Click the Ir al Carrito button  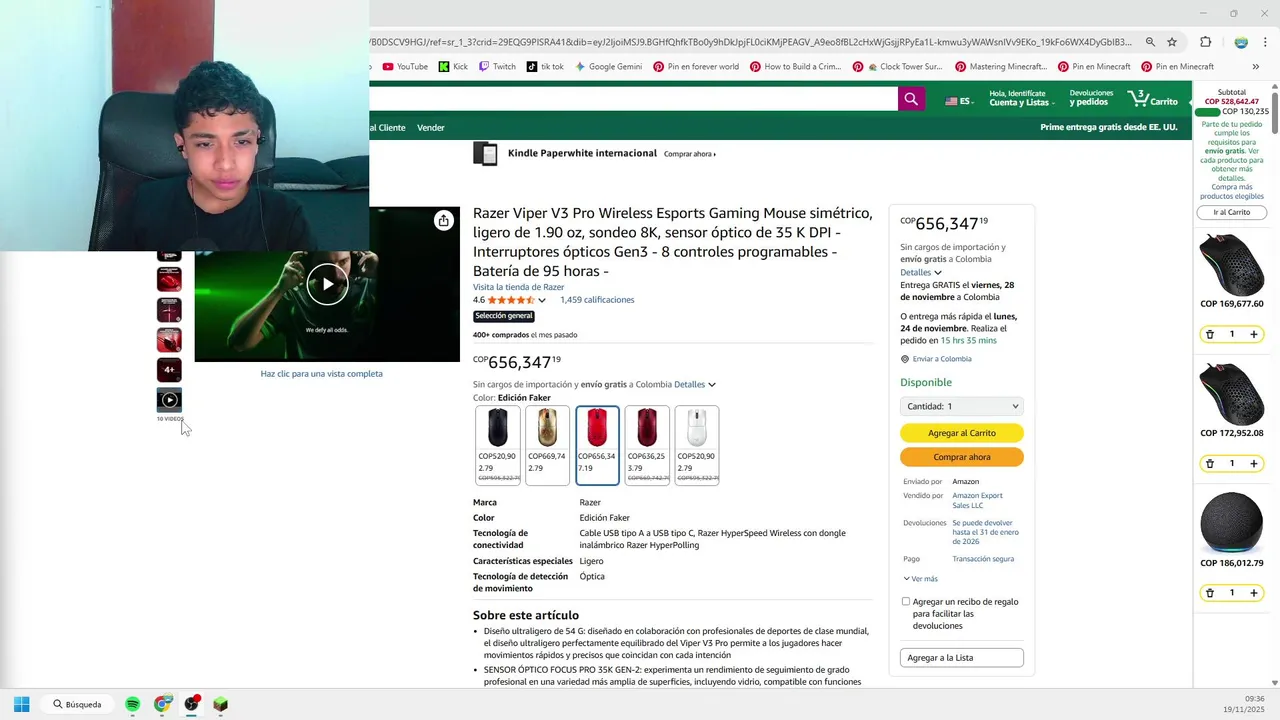pyautogui.click(x=1232, y=212)
